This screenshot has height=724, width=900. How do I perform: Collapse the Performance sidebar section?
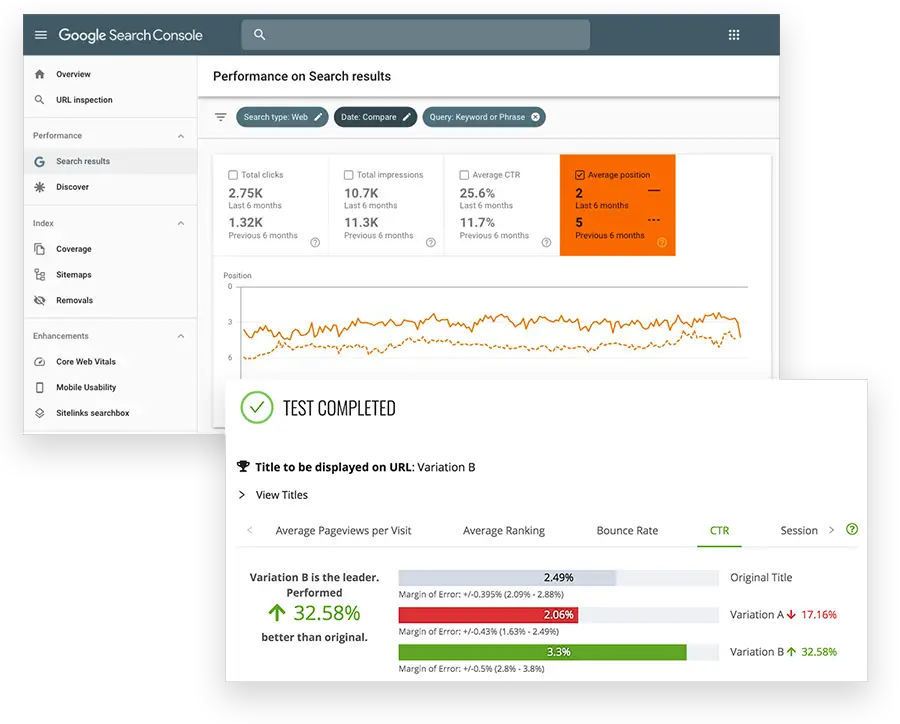click(x=181, y=136)
